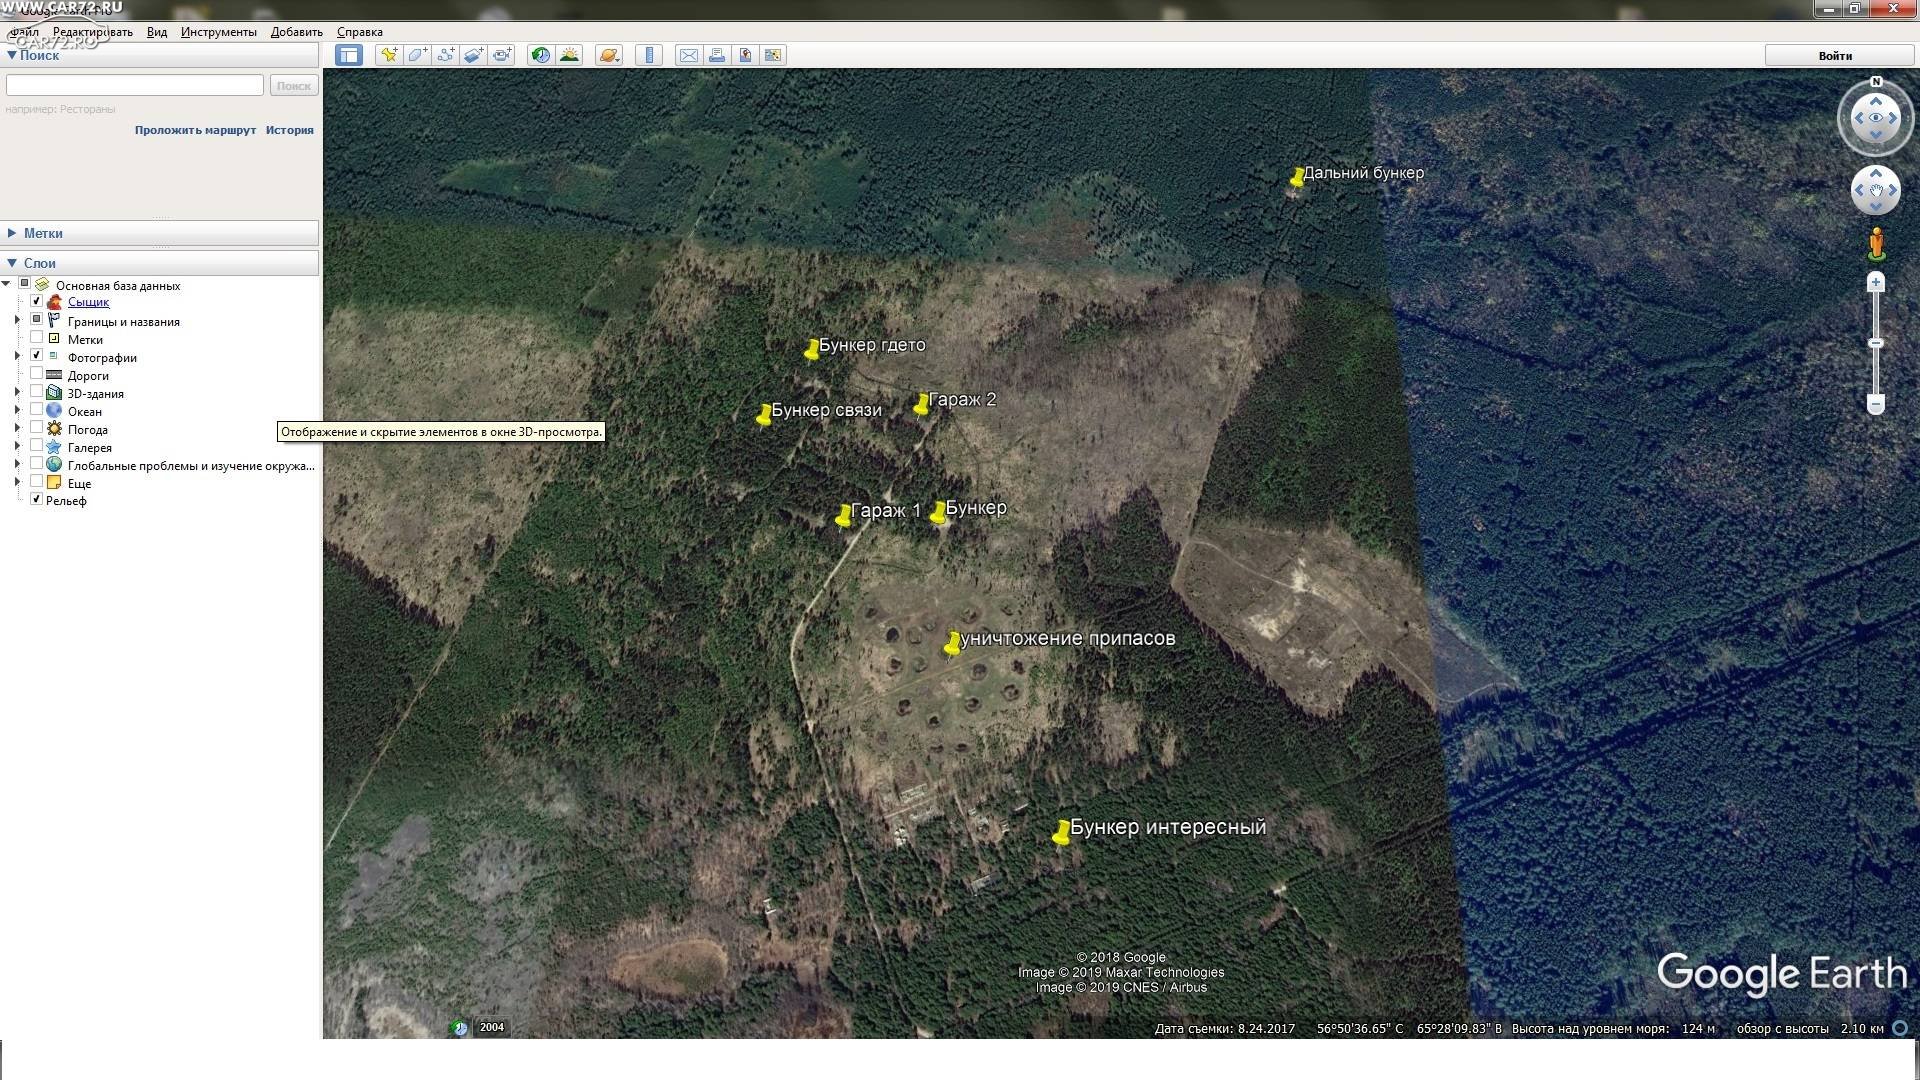The height and width of the screenshot is (1080, 1920).
Task: Record a tour with camera icon
Action: pyautogui.click(x=501, y=55)
